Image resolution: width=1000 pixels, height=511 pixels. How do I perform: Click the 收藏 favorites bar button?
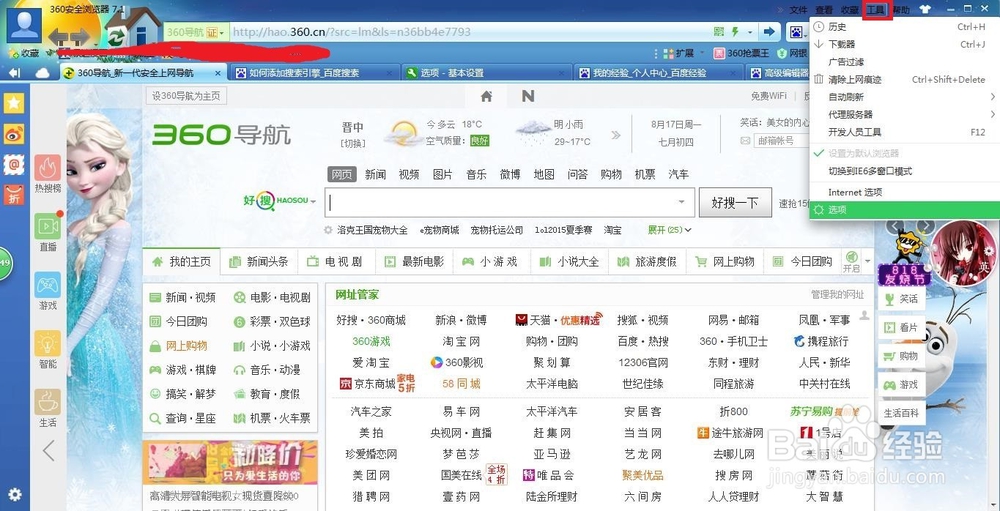[x=23, y=54]
